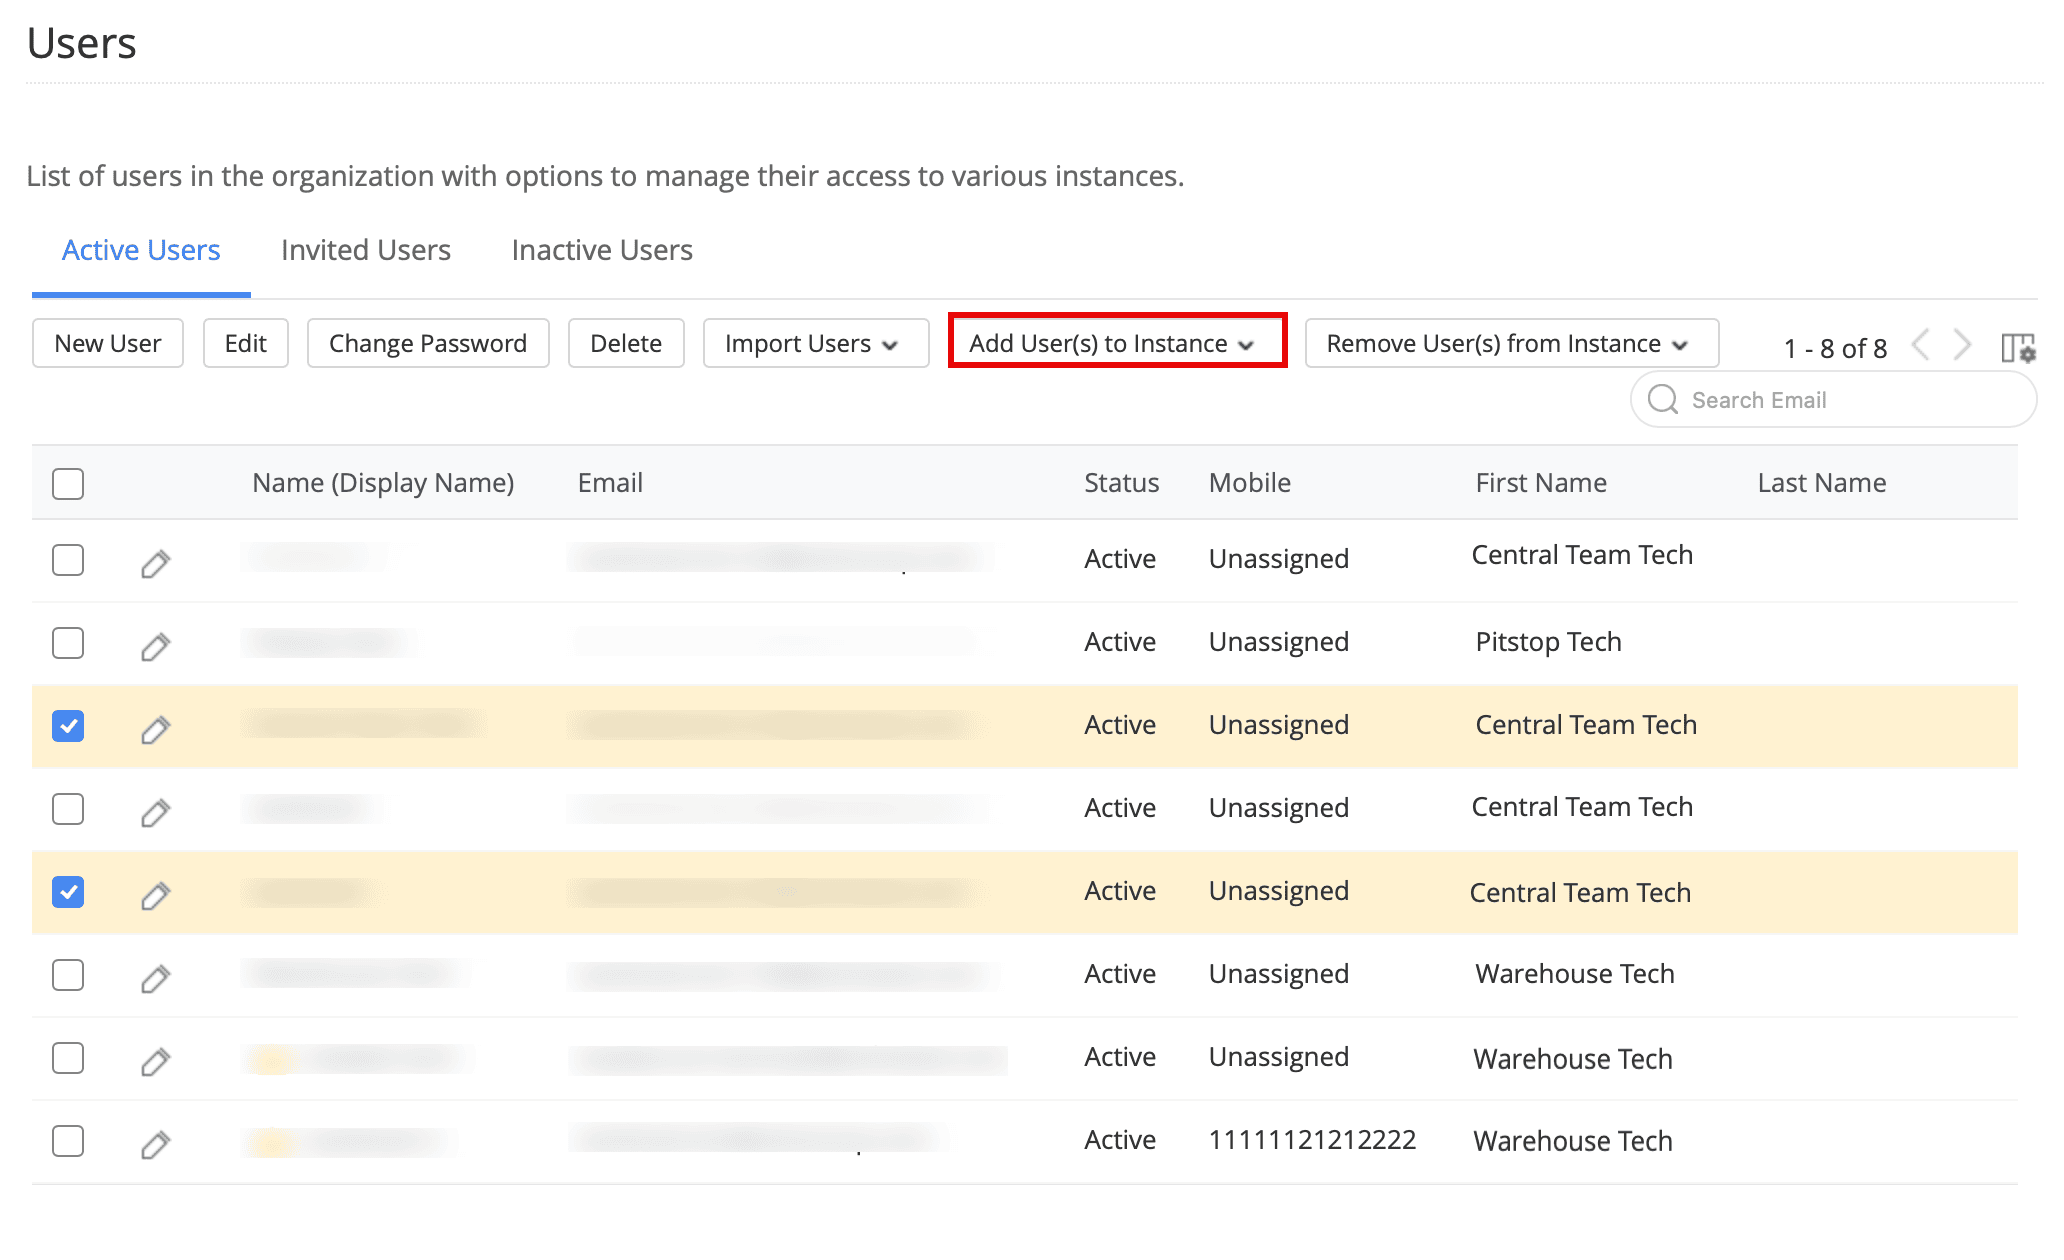The height and width of the screenshot is (1260, 2064).
Task: Click the Pitstop Tech first name cell
Action: pyautogui.click(x=1548, y=642)
